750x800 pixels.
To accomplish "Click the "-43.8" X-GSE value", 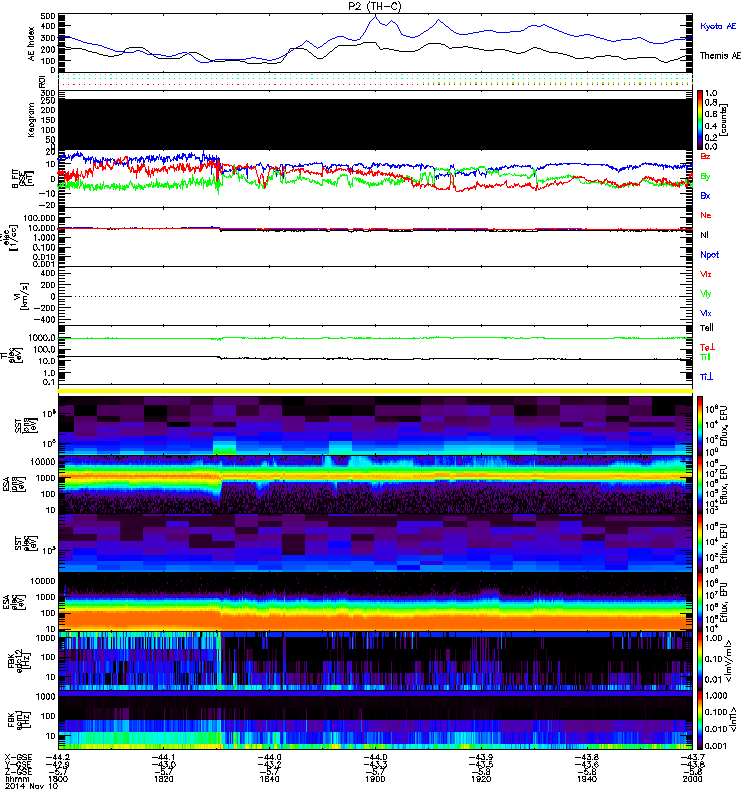I will (x=587, y=758).
